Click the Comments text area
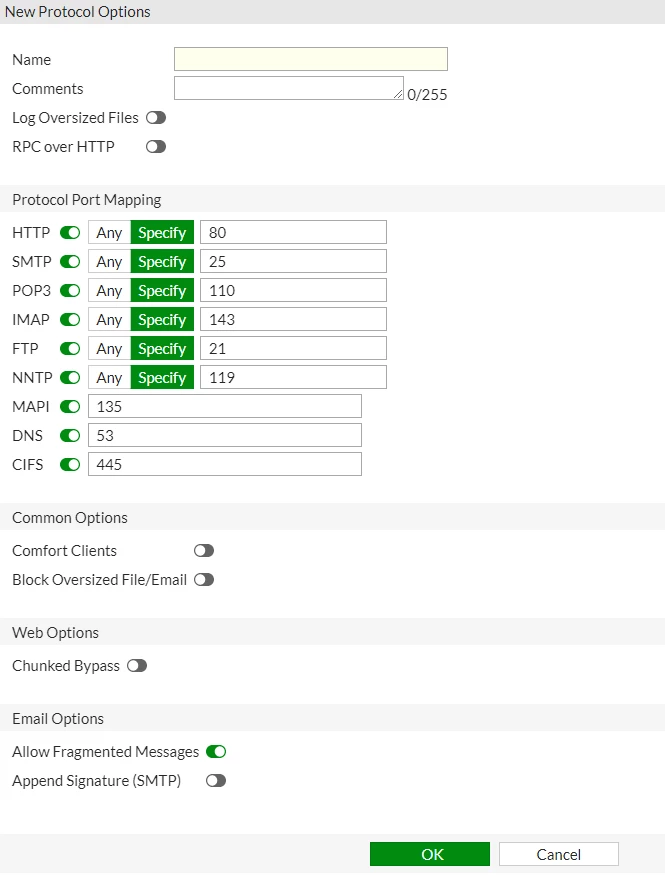This screenshot has width=665, height=886. (289, 88)
